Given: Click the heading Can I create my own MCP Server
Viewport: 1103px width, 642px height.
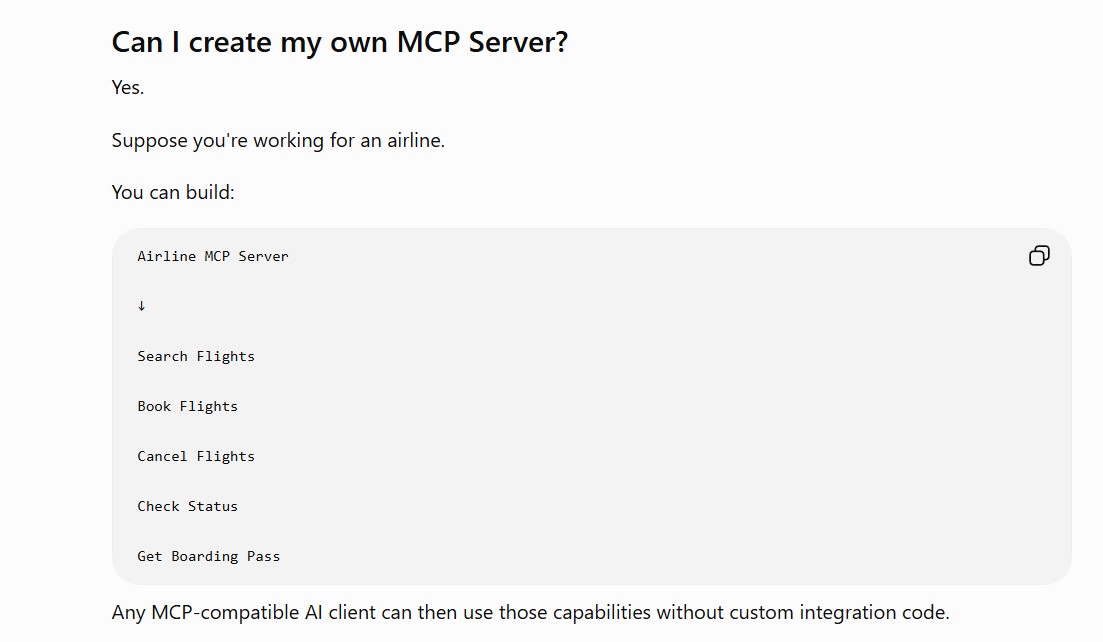Looking at the screenshot, I should tap(340, 42).
